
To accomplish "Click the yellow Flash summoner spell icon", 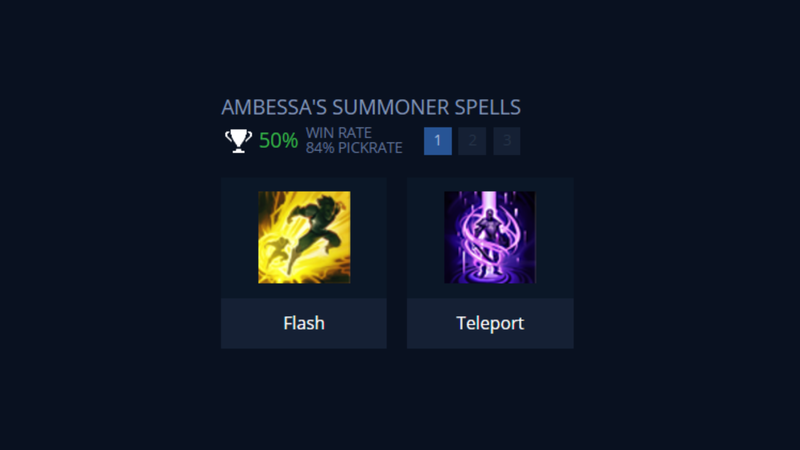I will [304, 237].
